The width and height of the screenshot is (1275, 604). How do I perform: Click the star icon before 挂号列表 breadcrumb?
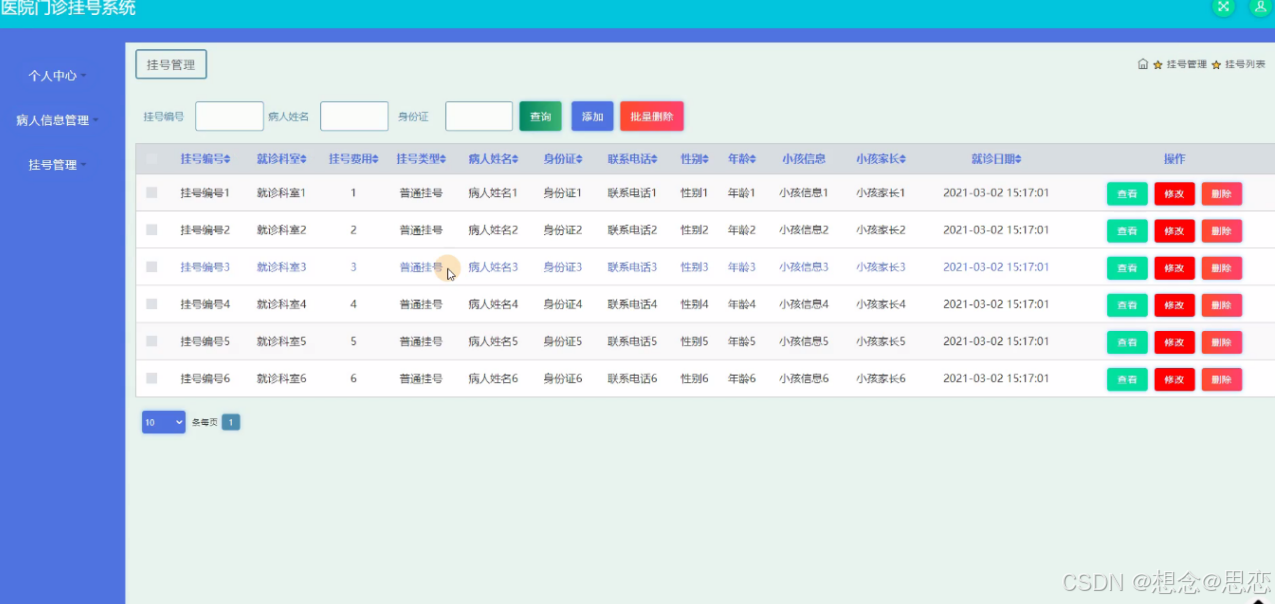[1216, 65]
